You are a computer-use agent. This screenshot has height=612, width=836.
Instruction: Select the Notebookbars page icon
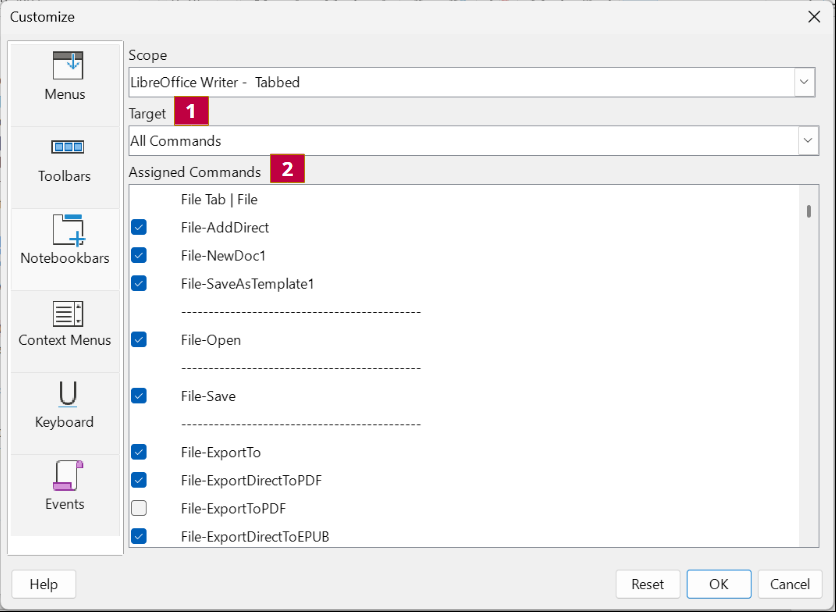pyautogui.click(x=68, y=230)
